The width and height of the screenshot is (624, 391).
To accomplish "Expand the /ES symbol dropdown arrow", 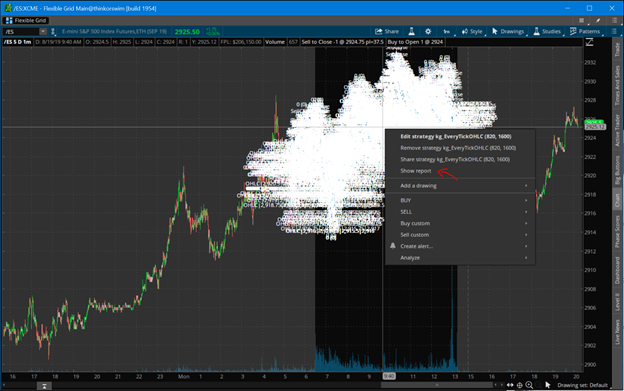I will coord(43,31).
